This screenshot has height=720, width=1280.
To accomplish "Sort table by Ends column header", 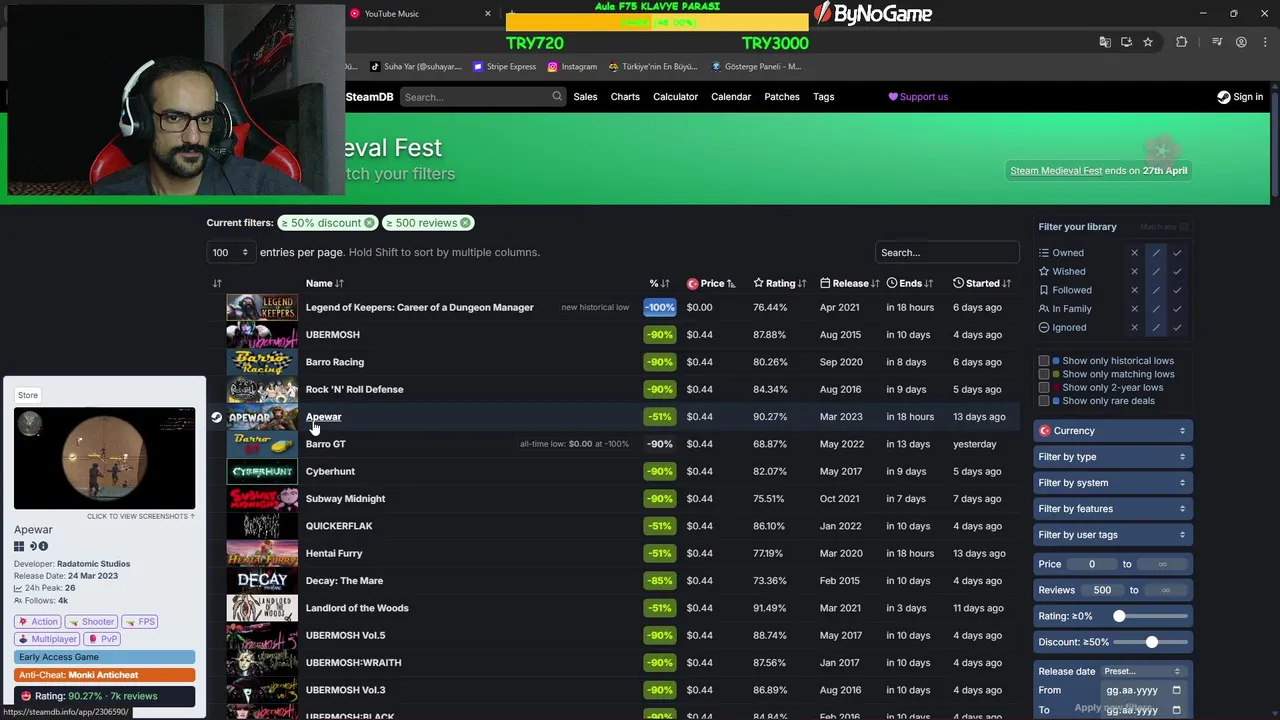I will (x=909, y=284).
